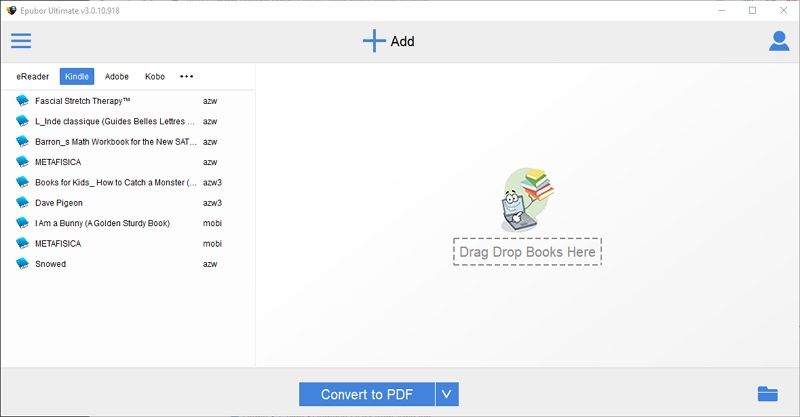800x417 pixels.
Task: Click azw3 format of Dave Pigeon
Action: click(212, 203)
